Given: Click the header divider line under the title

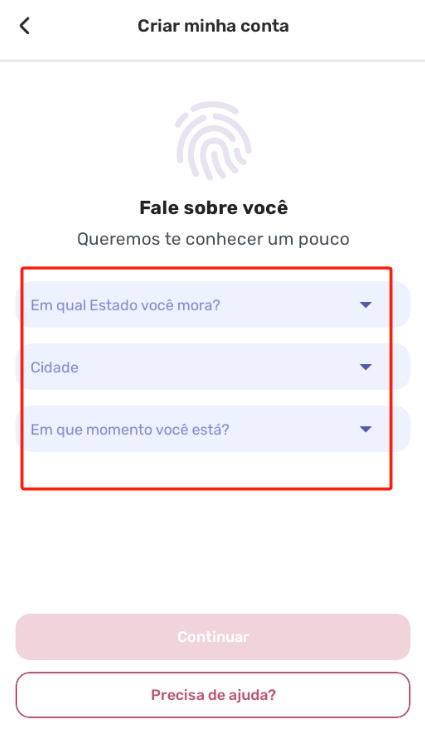Looking at the screenshot, I should pos(212,61).
